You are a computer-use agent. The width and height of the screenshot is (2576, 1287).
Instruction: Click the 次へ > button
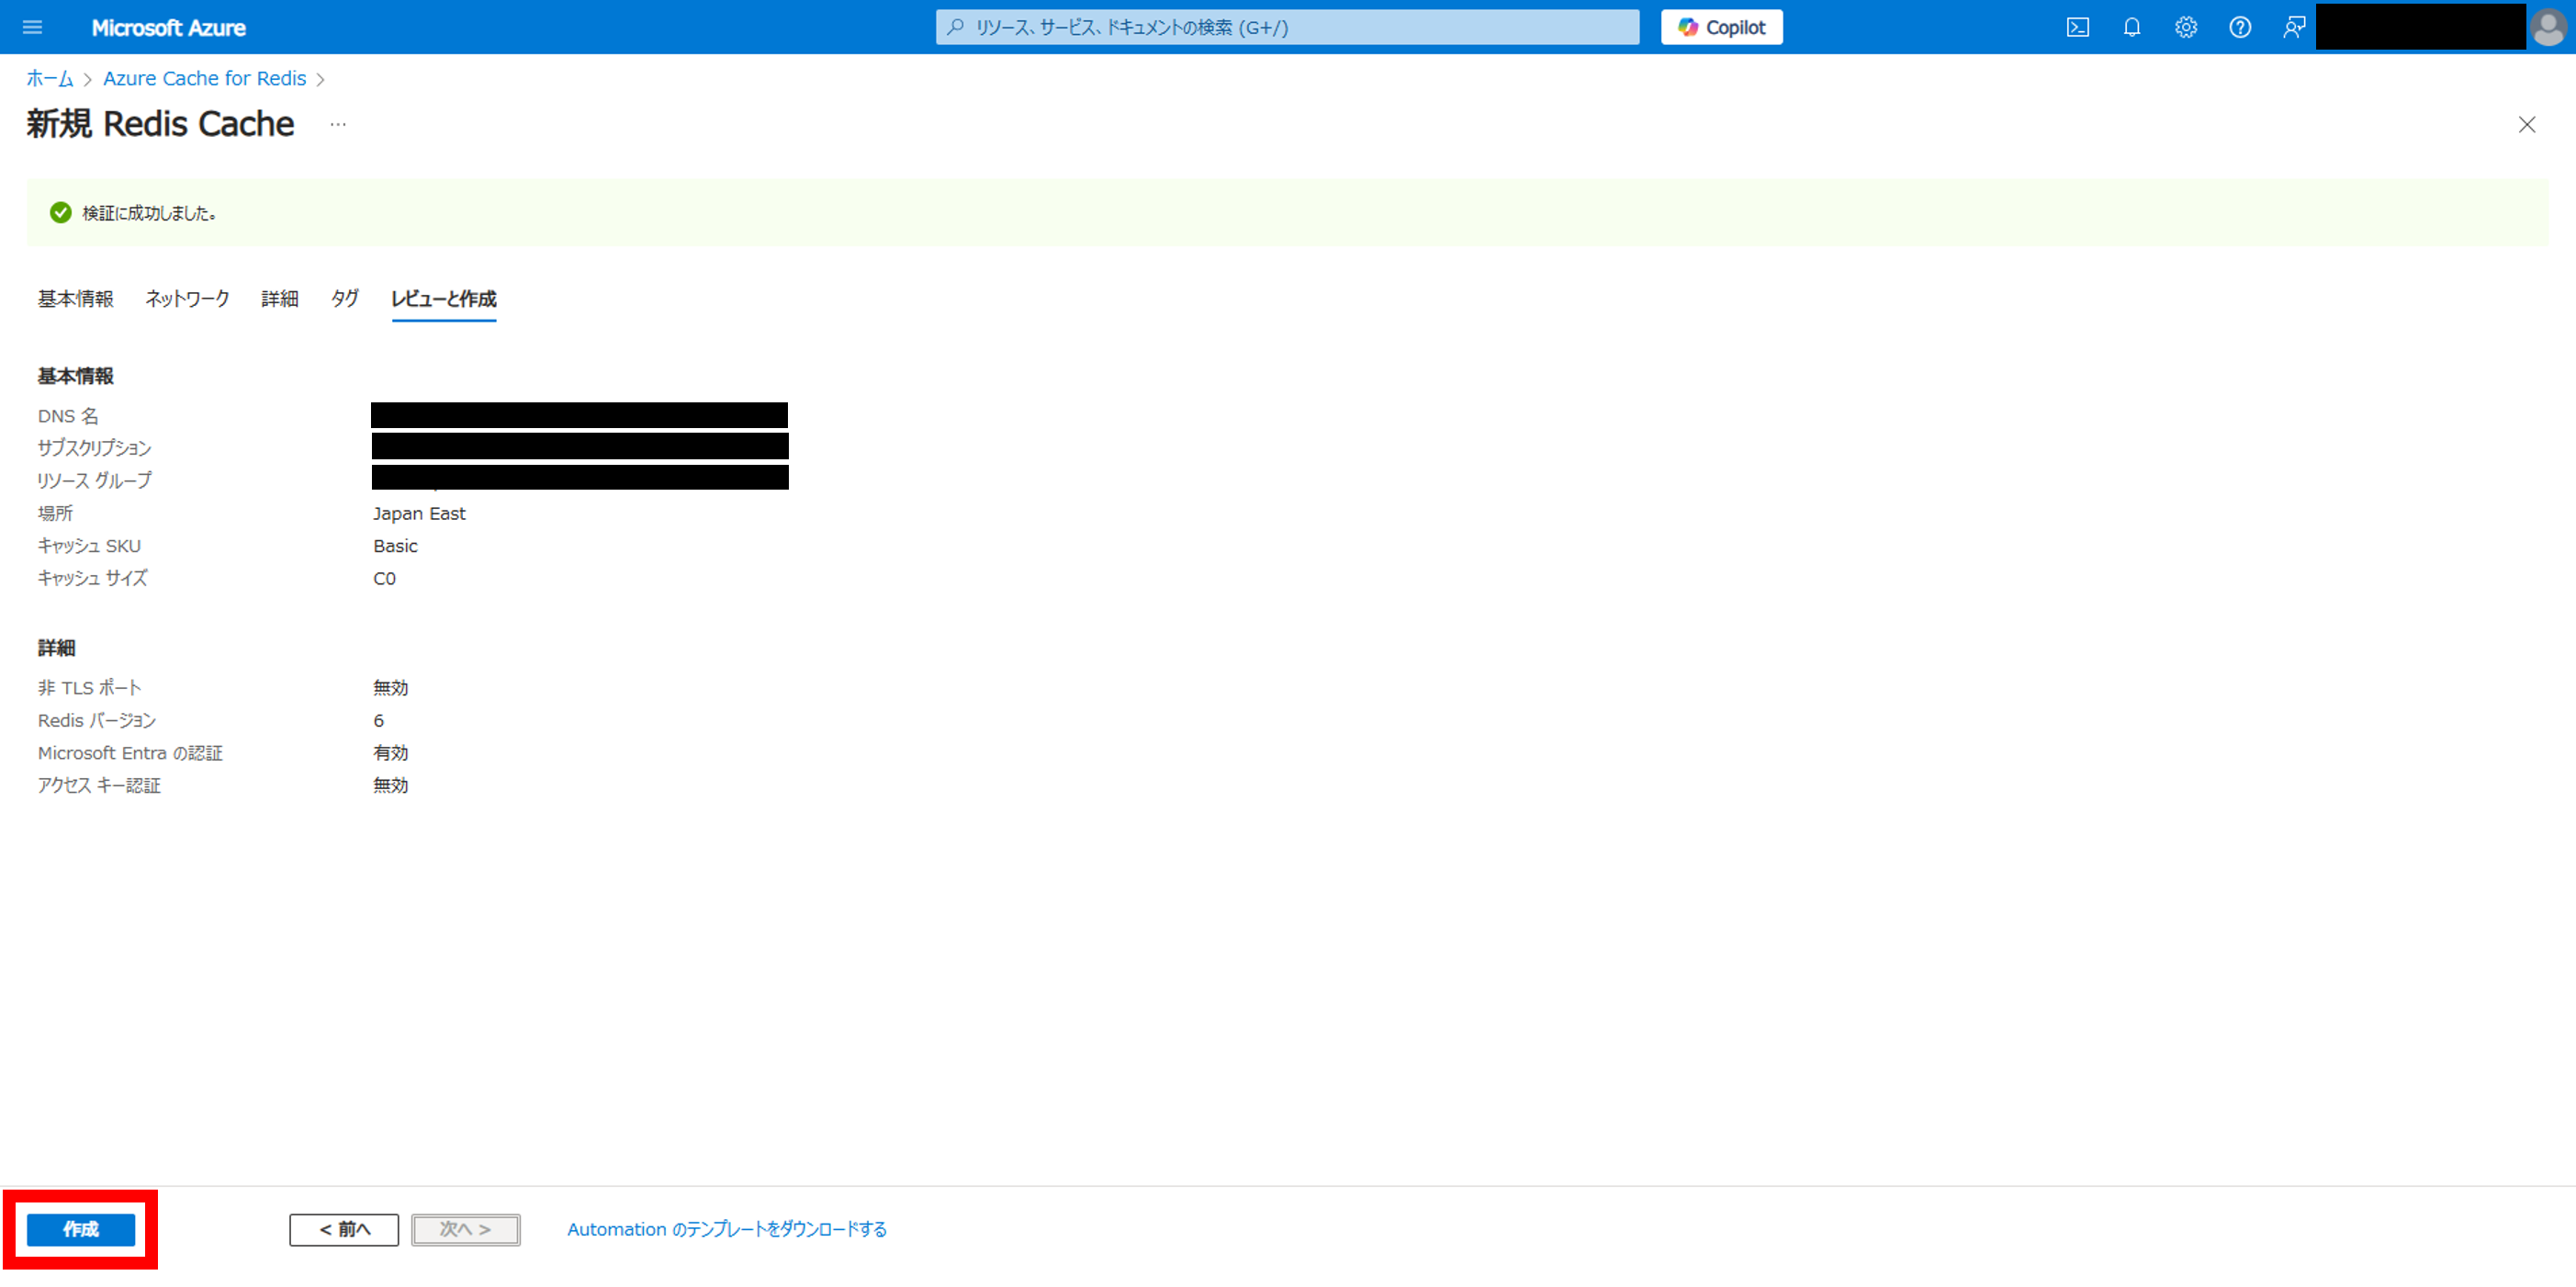pyautogui.click(x=465, y=1229)
